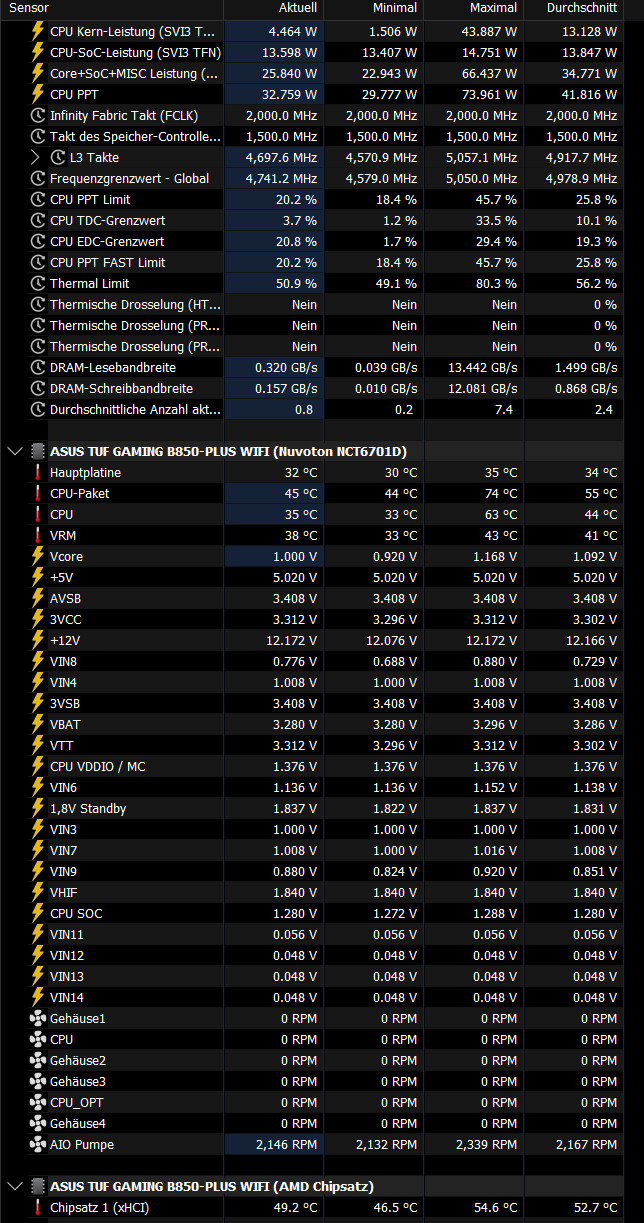Click the Aktuell column header

tap(274, 8)
